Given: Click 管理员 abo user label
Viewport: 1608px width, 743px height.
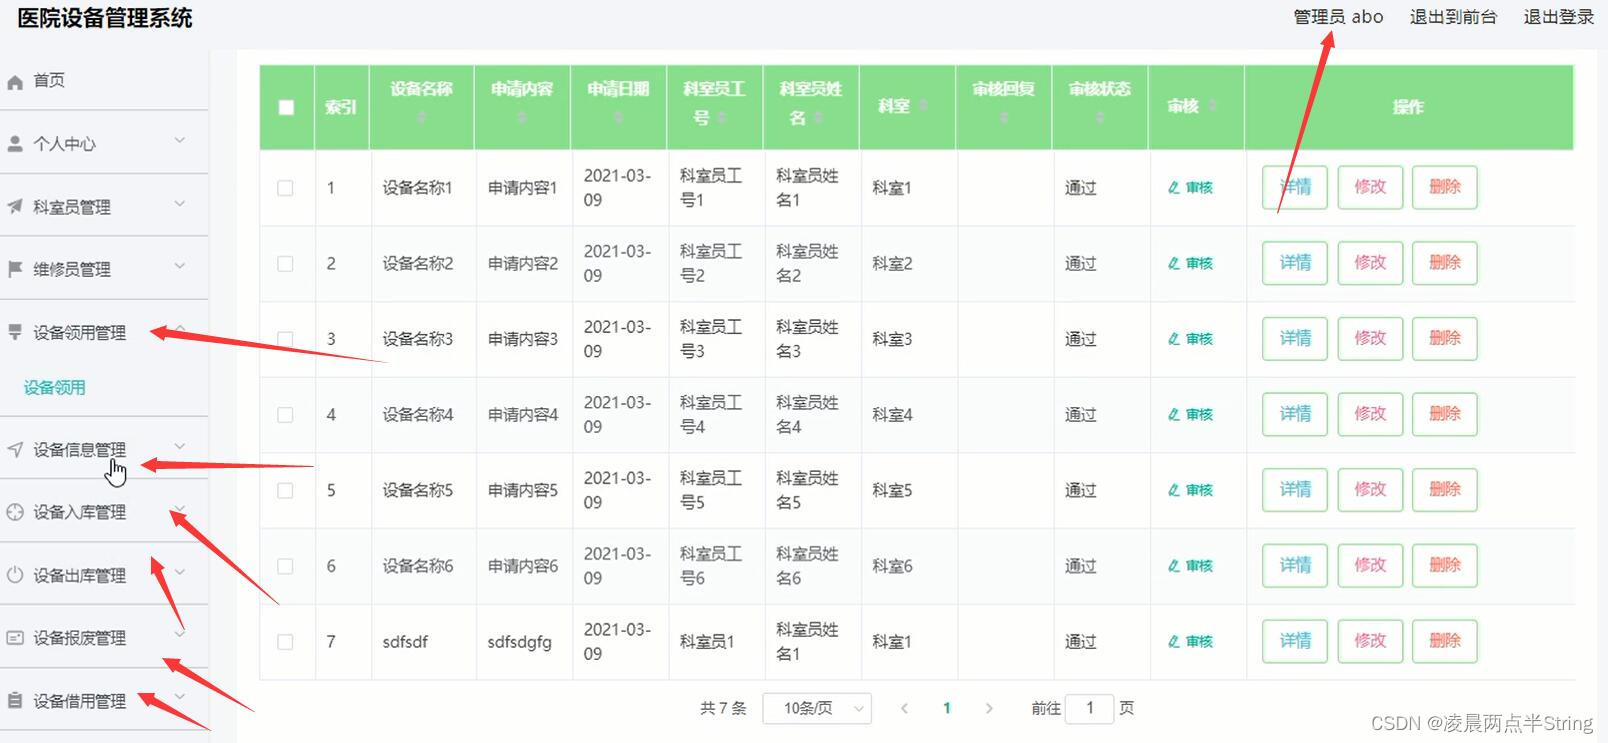Looking at the screenshot, I should pos(1338,17).
